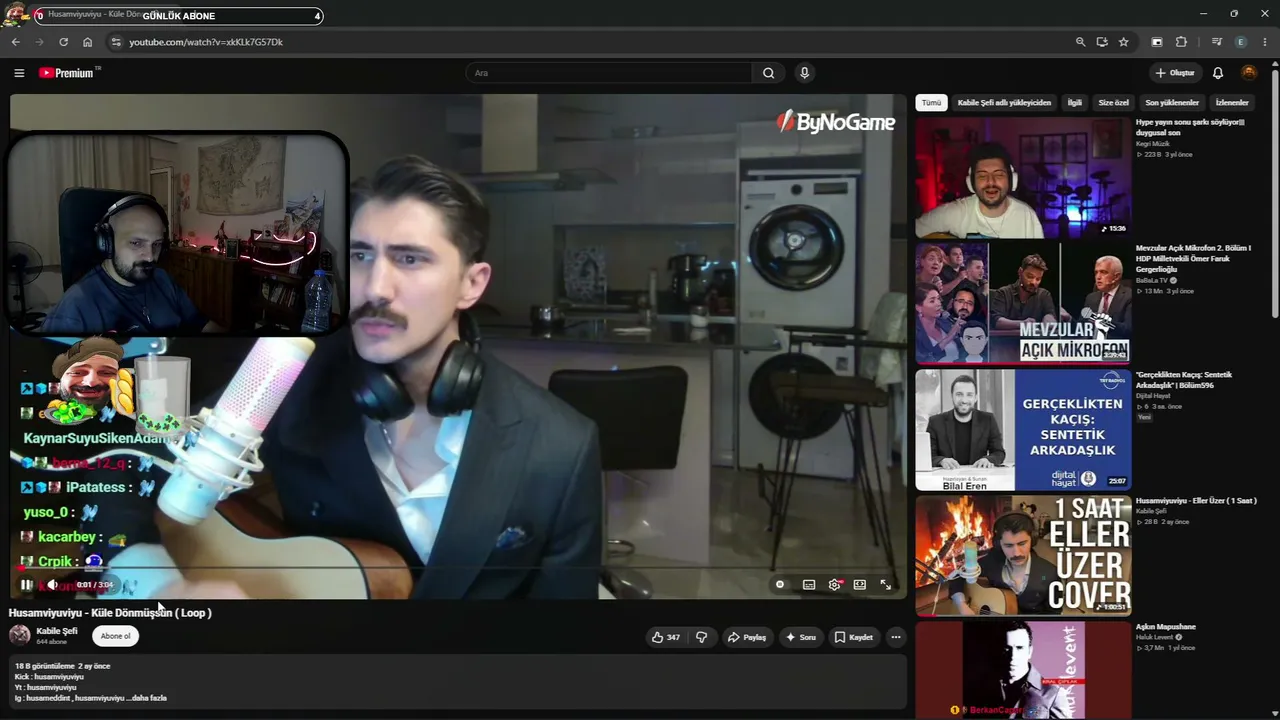Image resolution: width=1280 pixels, height=720 pixels.
Task: Open the Kabile Şefi channel avatar
Action: click(20, 635)
